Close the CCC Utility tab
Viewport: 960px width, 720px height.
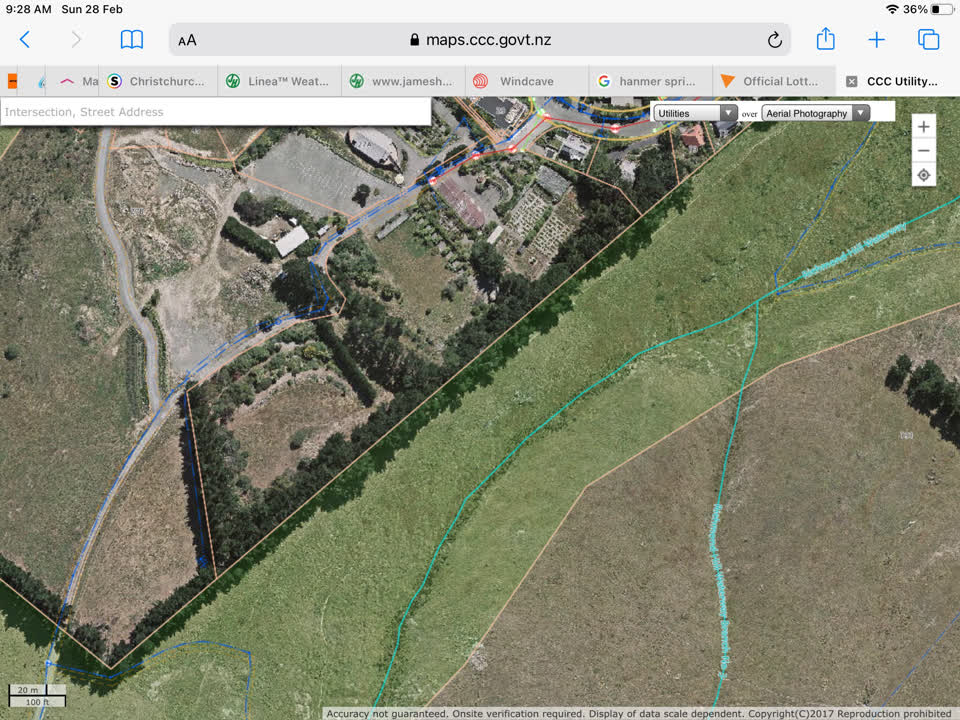pyautogui.click(x=852, y=81)
